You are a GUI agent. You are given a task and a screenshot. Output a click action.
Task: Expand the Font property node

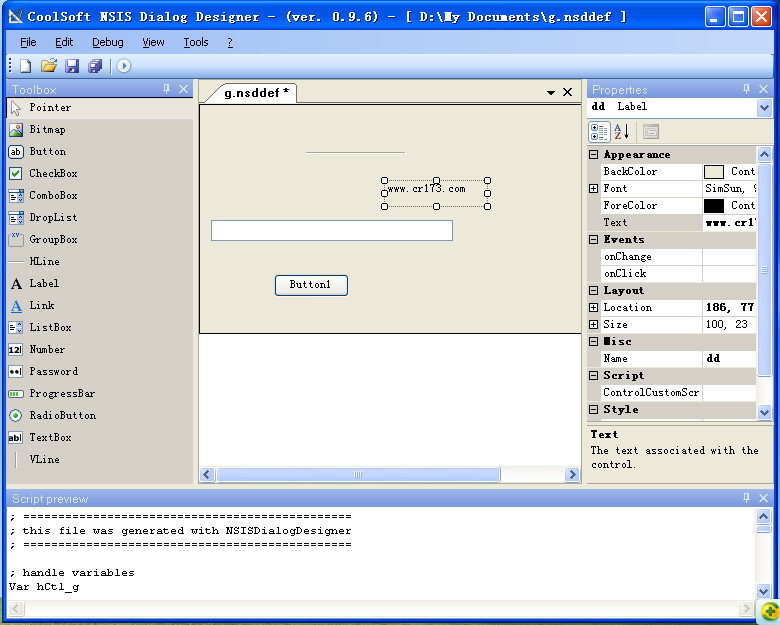594,189
